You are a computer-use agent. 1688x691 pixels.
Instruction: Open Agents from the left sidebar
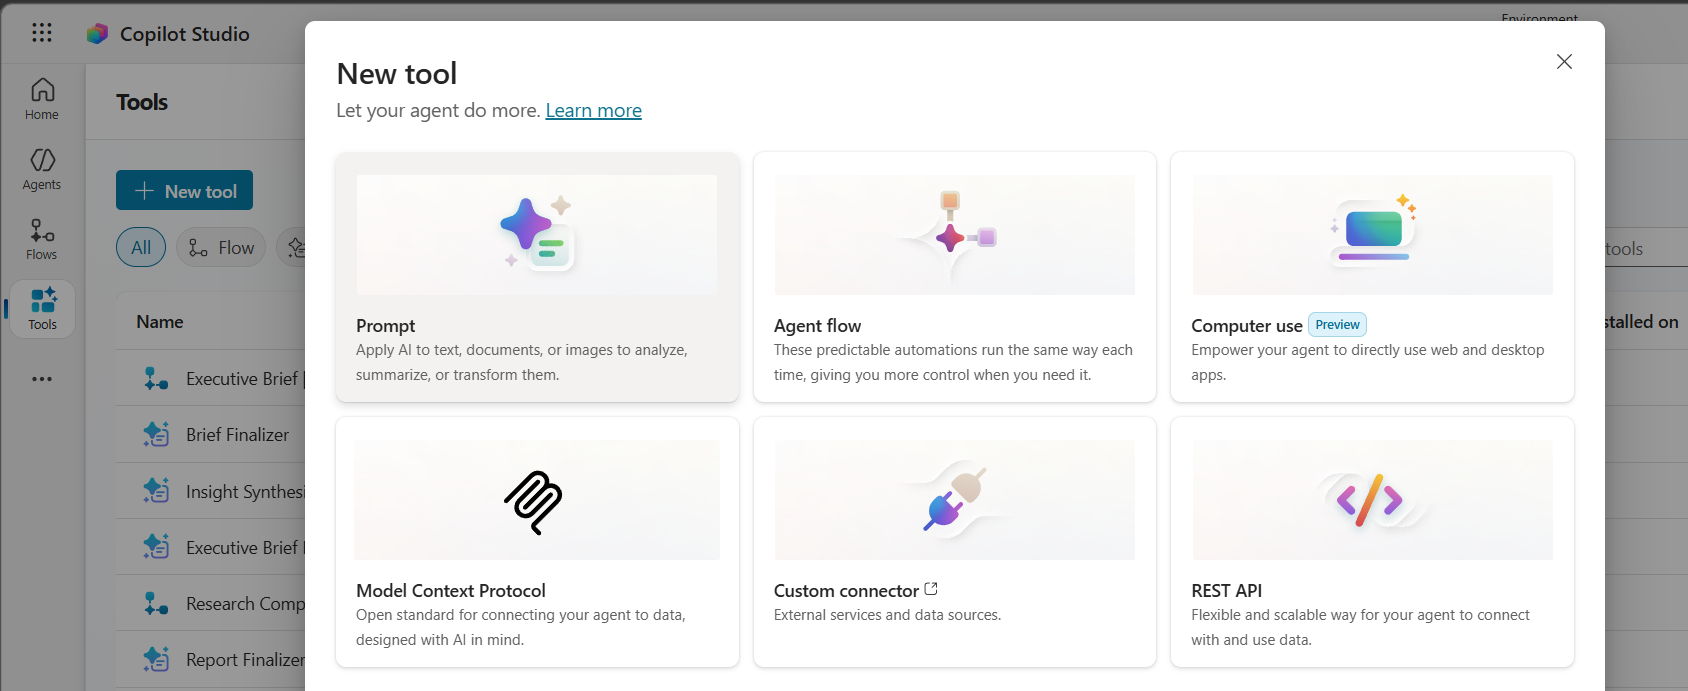tap(42, 169)
